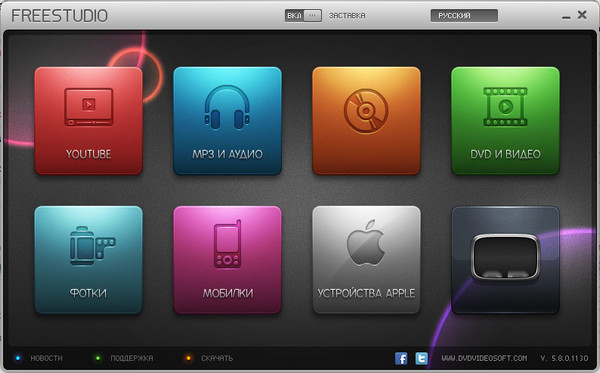Close the Free Studio window
Viewport: 600px width, 373px height.
click(x=582, y=15)
